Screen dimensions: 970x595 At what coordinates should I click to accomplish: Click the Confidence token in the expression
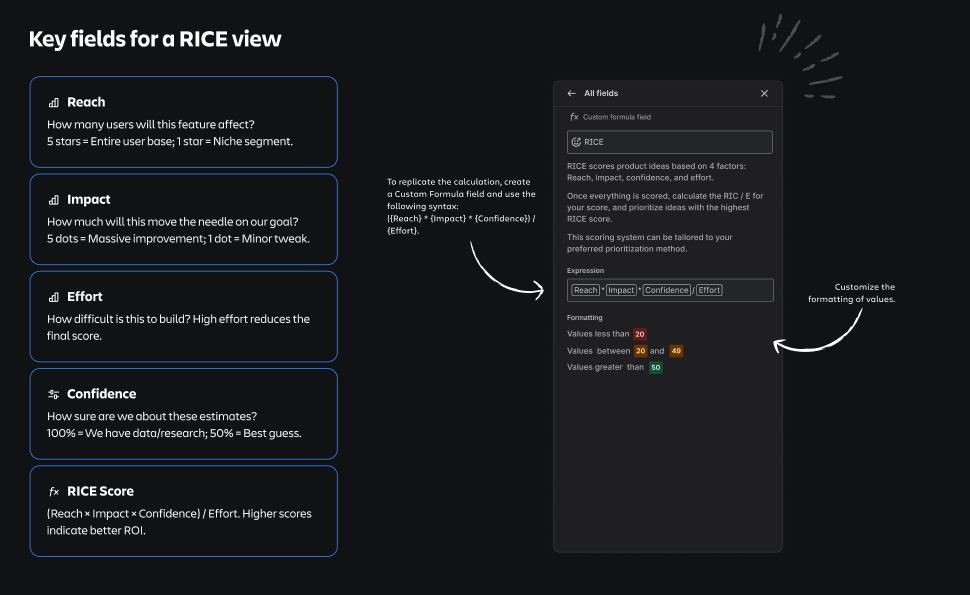click(666, 290)
